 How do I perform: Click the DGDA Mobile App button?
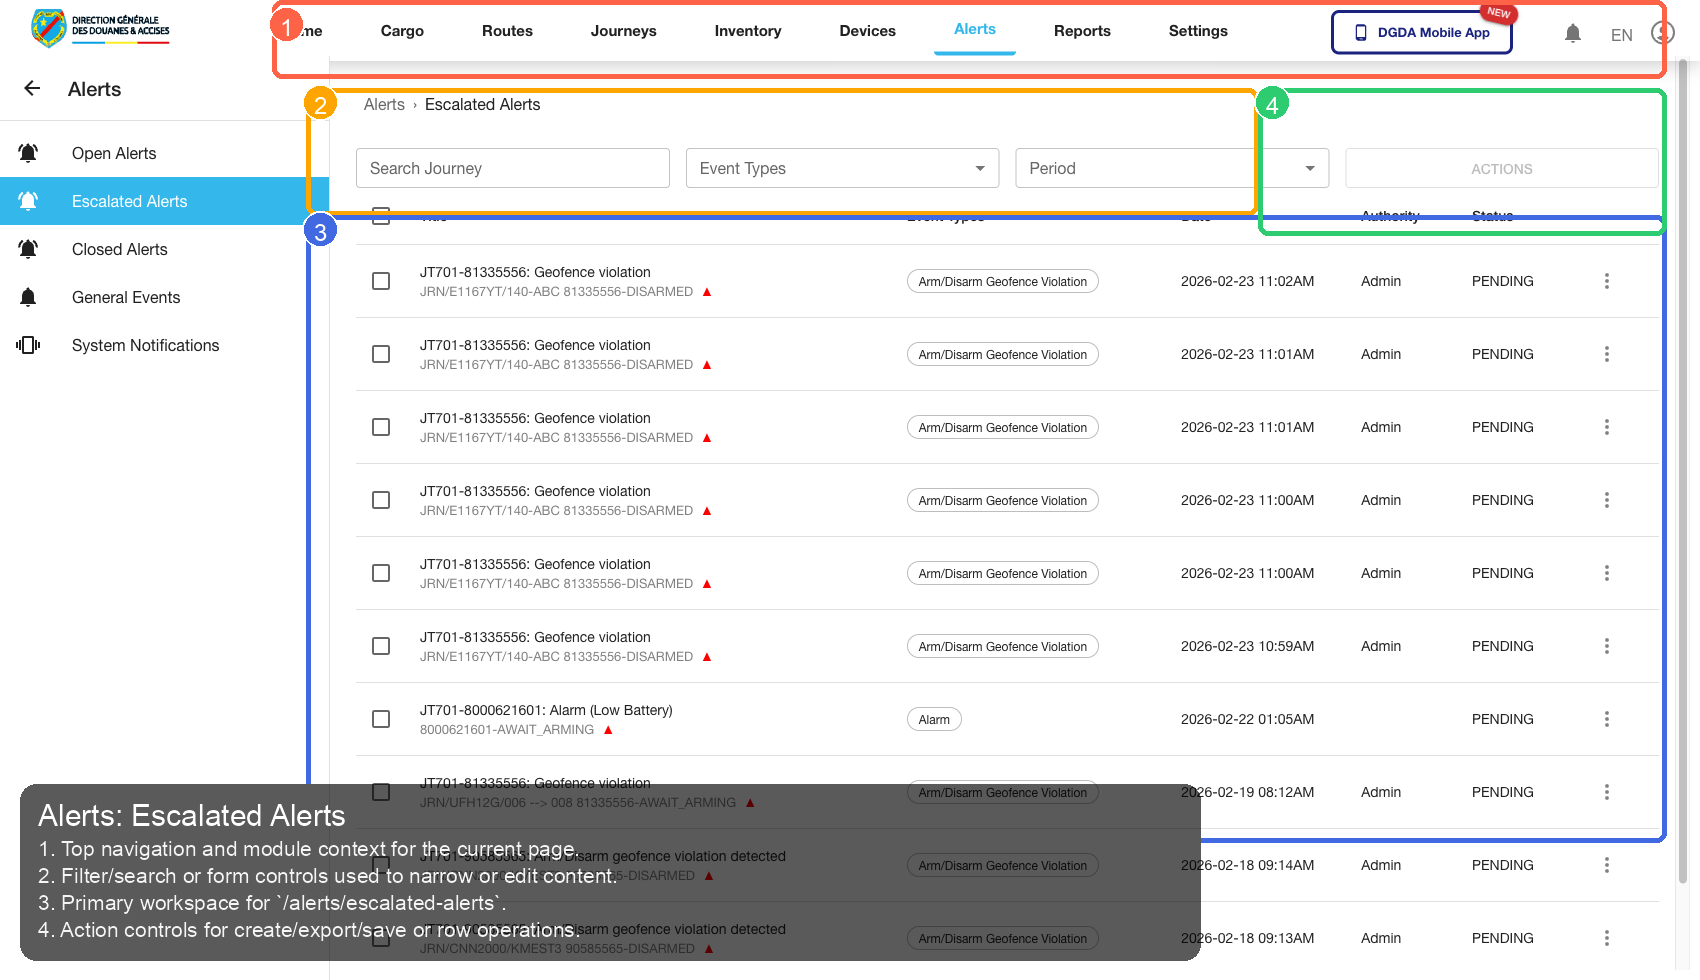point(1421,32)
